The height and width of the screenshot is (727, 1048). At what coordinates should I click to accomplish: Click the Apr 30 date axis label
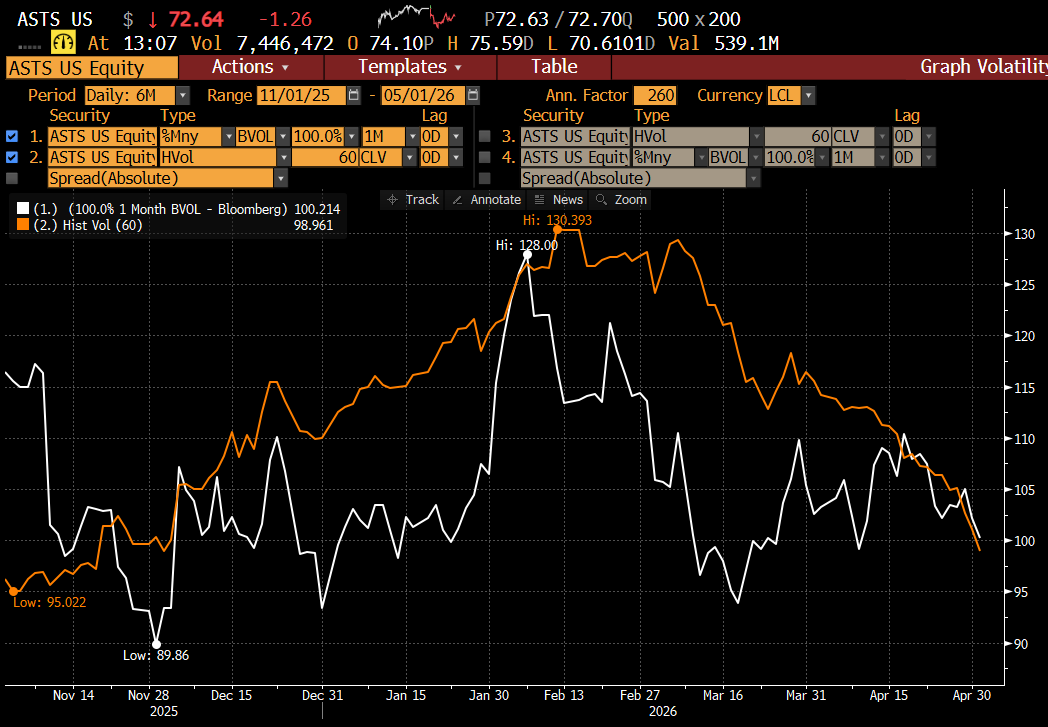(x=972, y=695)
